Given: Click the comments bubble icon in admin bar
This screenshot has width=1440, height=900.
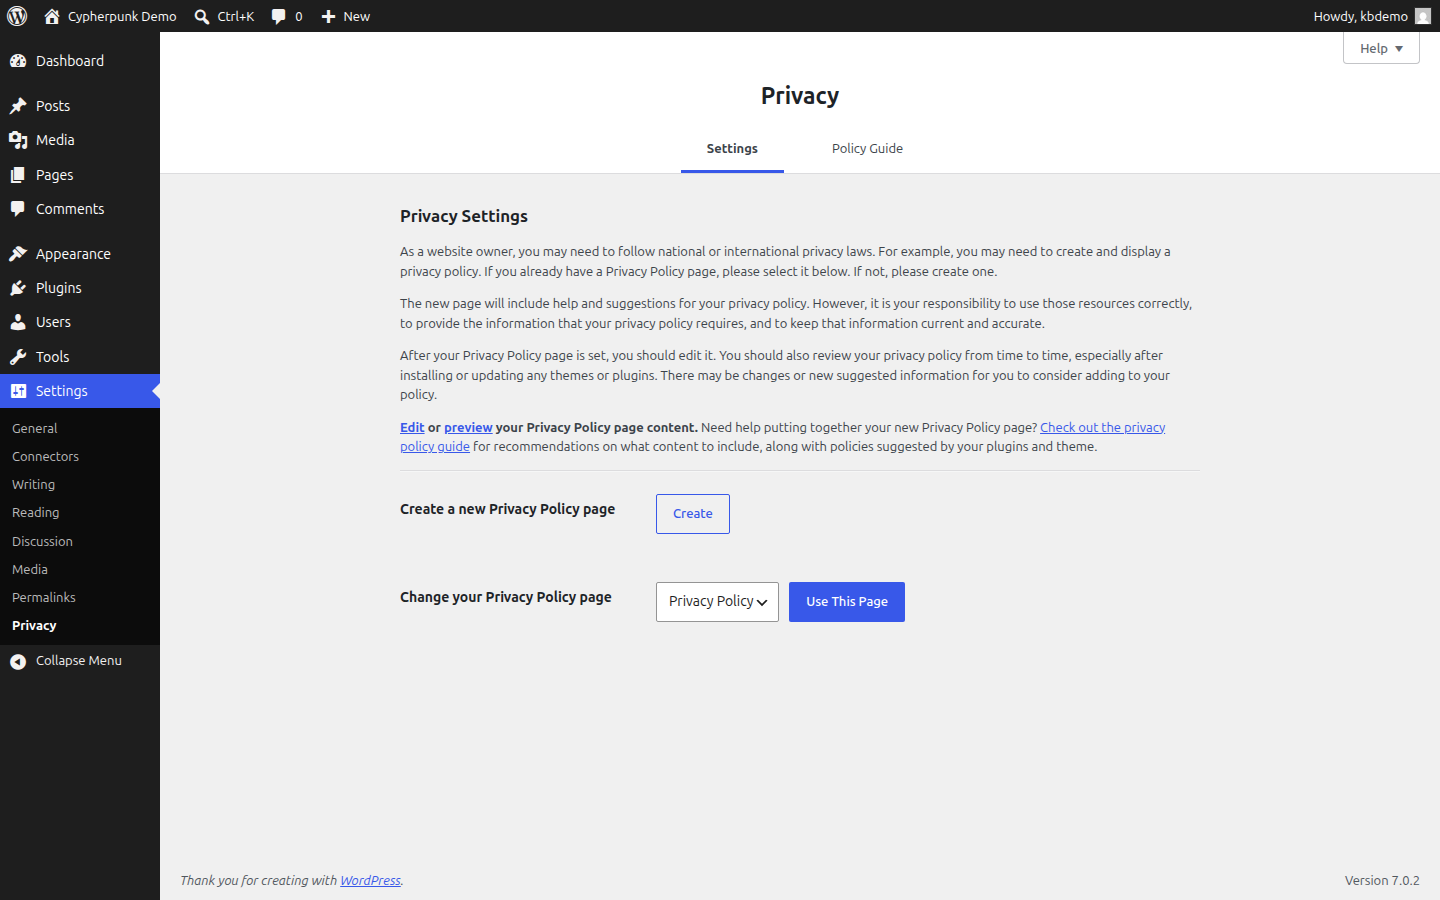Looking at the screenshot, I should tap(279, 16).
